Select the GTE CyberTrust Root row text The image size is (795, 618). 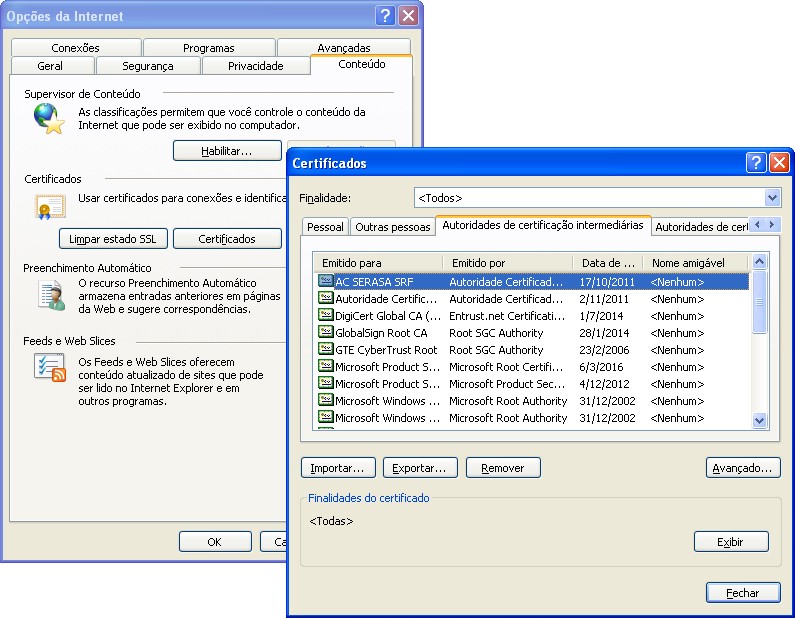(x=386, y=350)
